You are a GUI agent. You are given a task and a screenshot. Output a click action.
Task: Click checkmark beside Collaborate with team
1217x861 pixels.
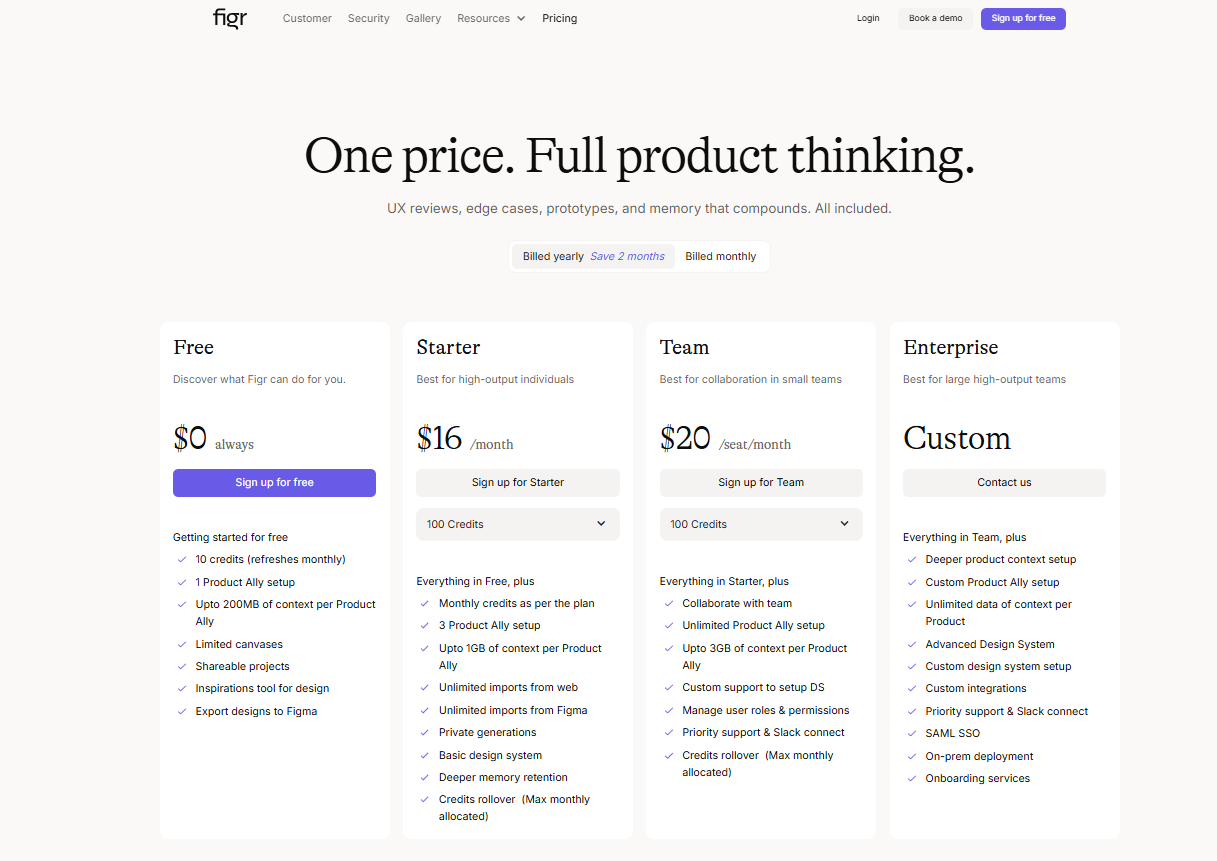668,603
